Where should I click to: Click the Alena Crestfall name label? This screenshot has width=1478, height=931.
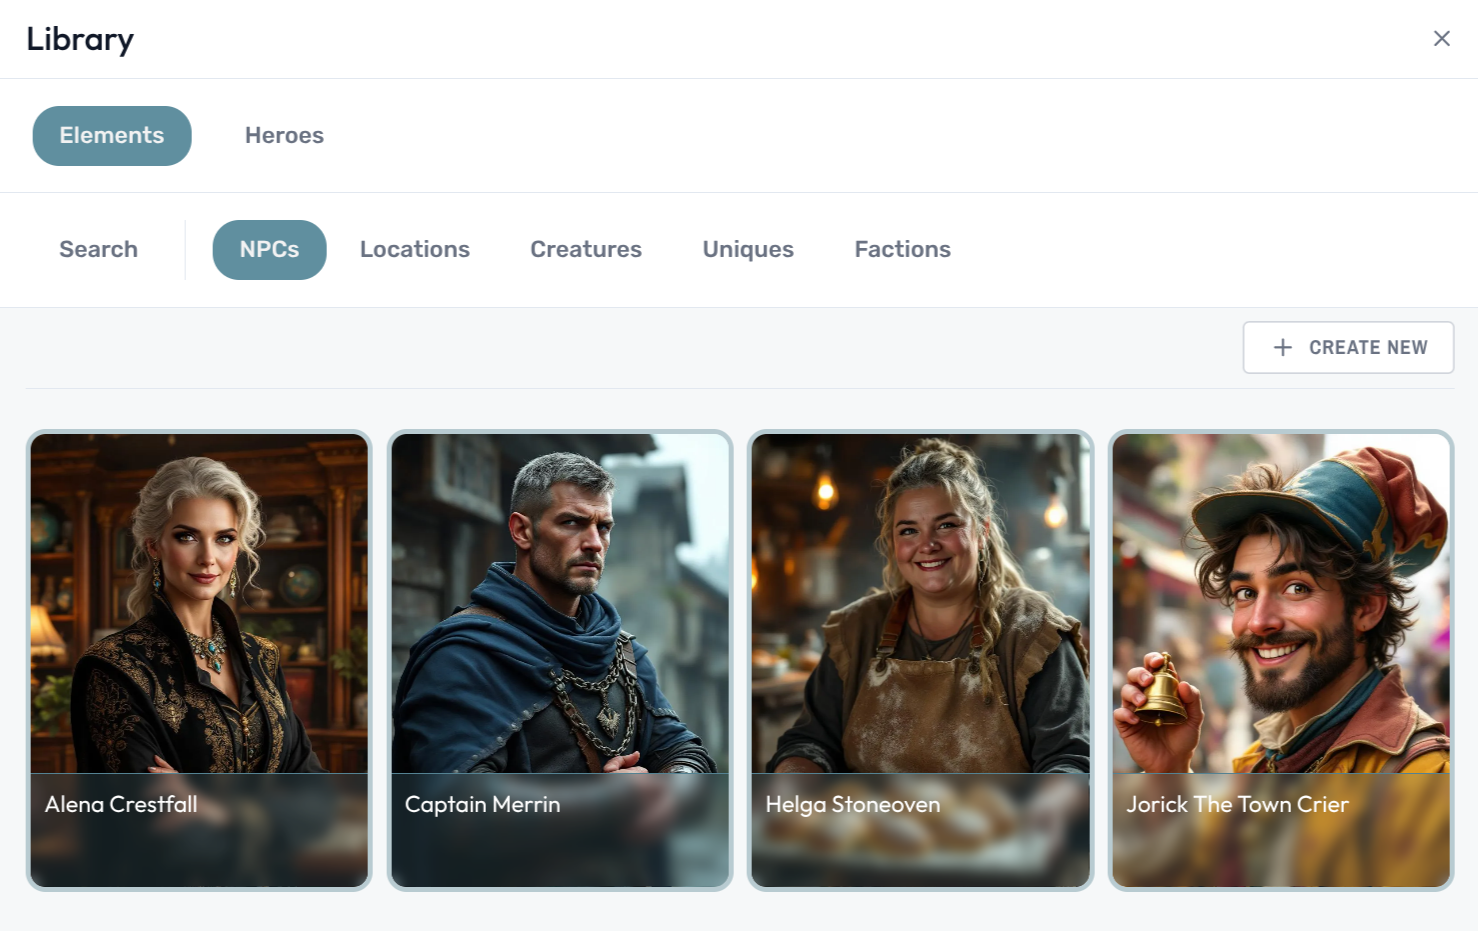point(121,804)
